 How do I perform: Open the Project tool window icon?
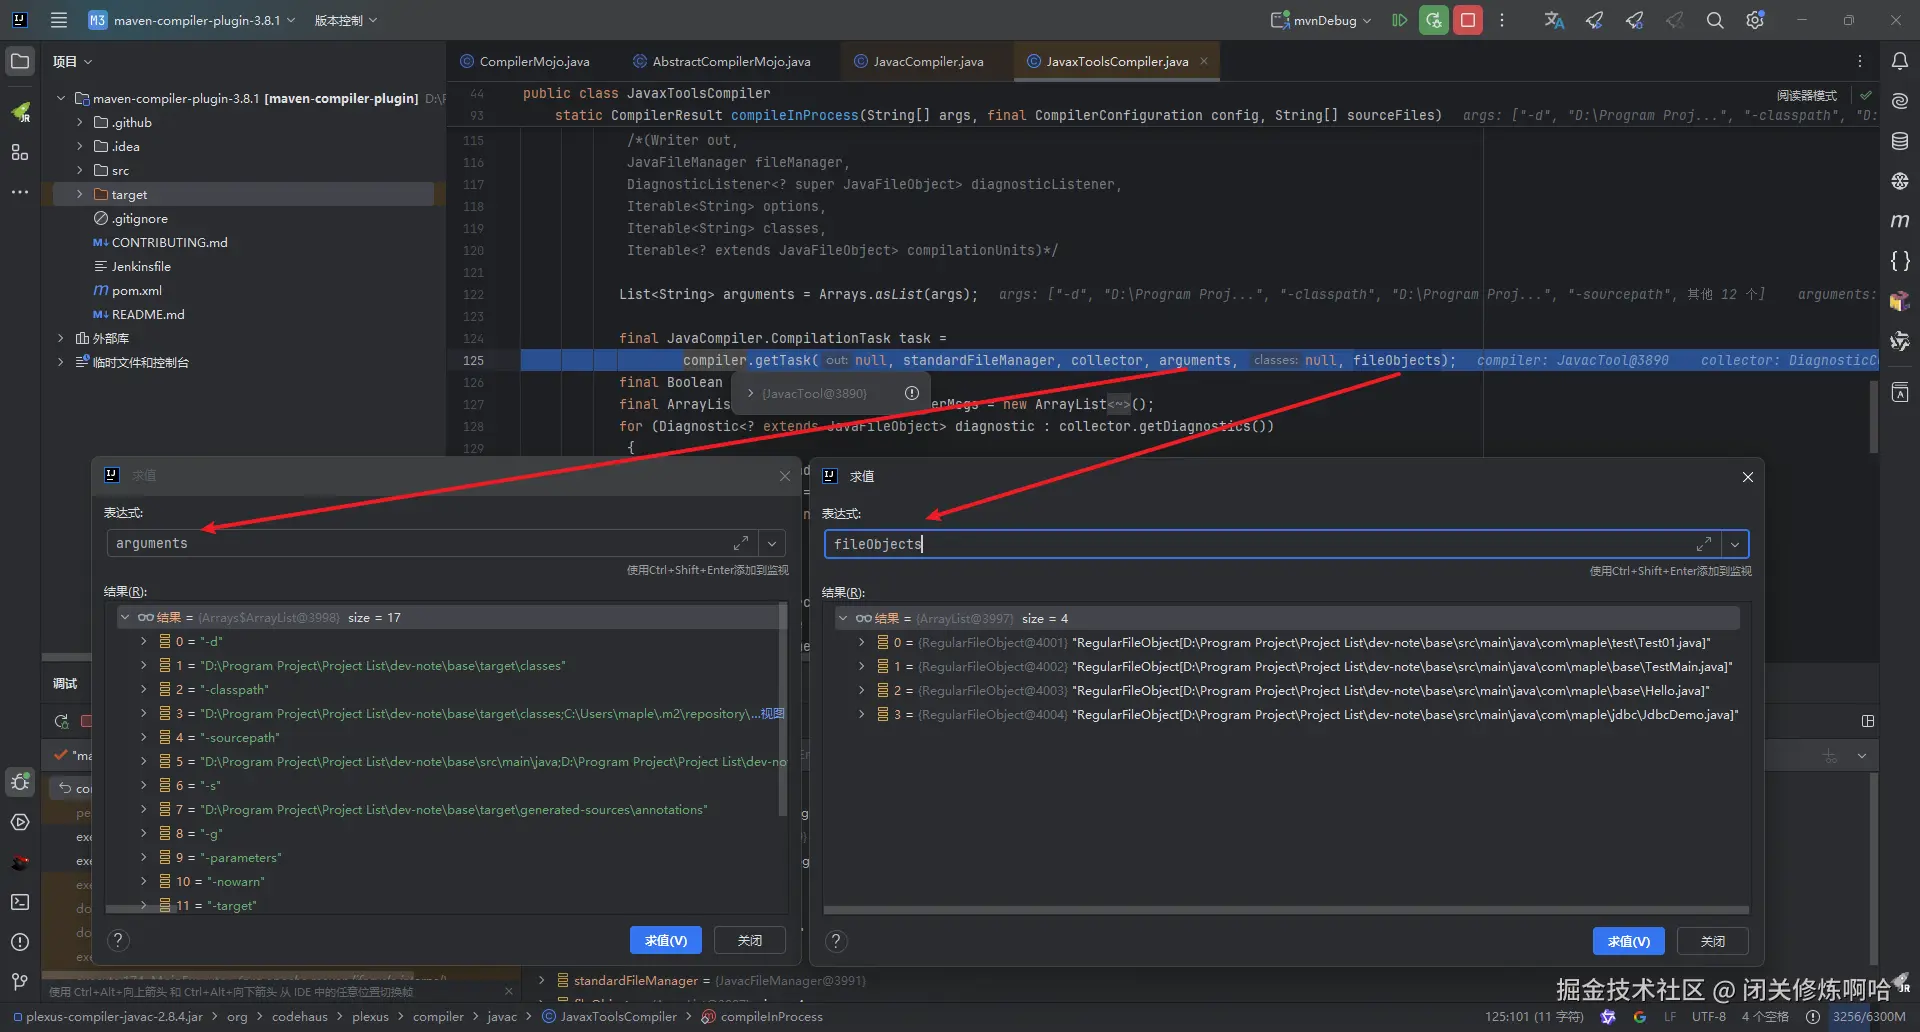point(20,61)
